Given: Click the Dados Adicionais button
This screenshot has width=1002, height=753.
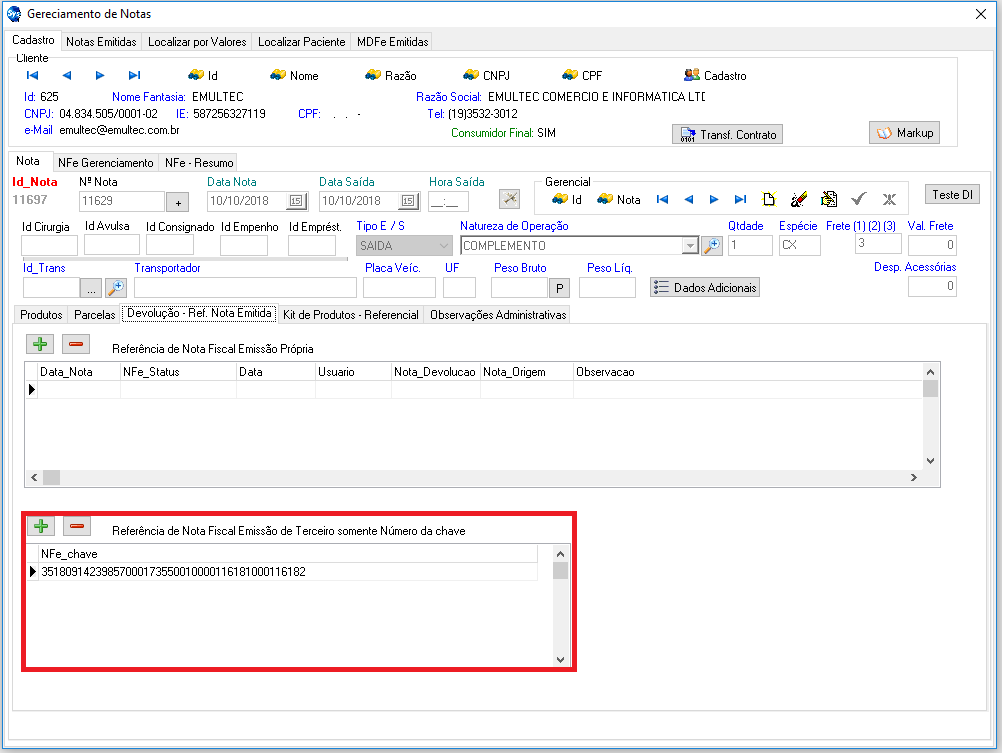Looking at the screenshot, I should point(705,287).
